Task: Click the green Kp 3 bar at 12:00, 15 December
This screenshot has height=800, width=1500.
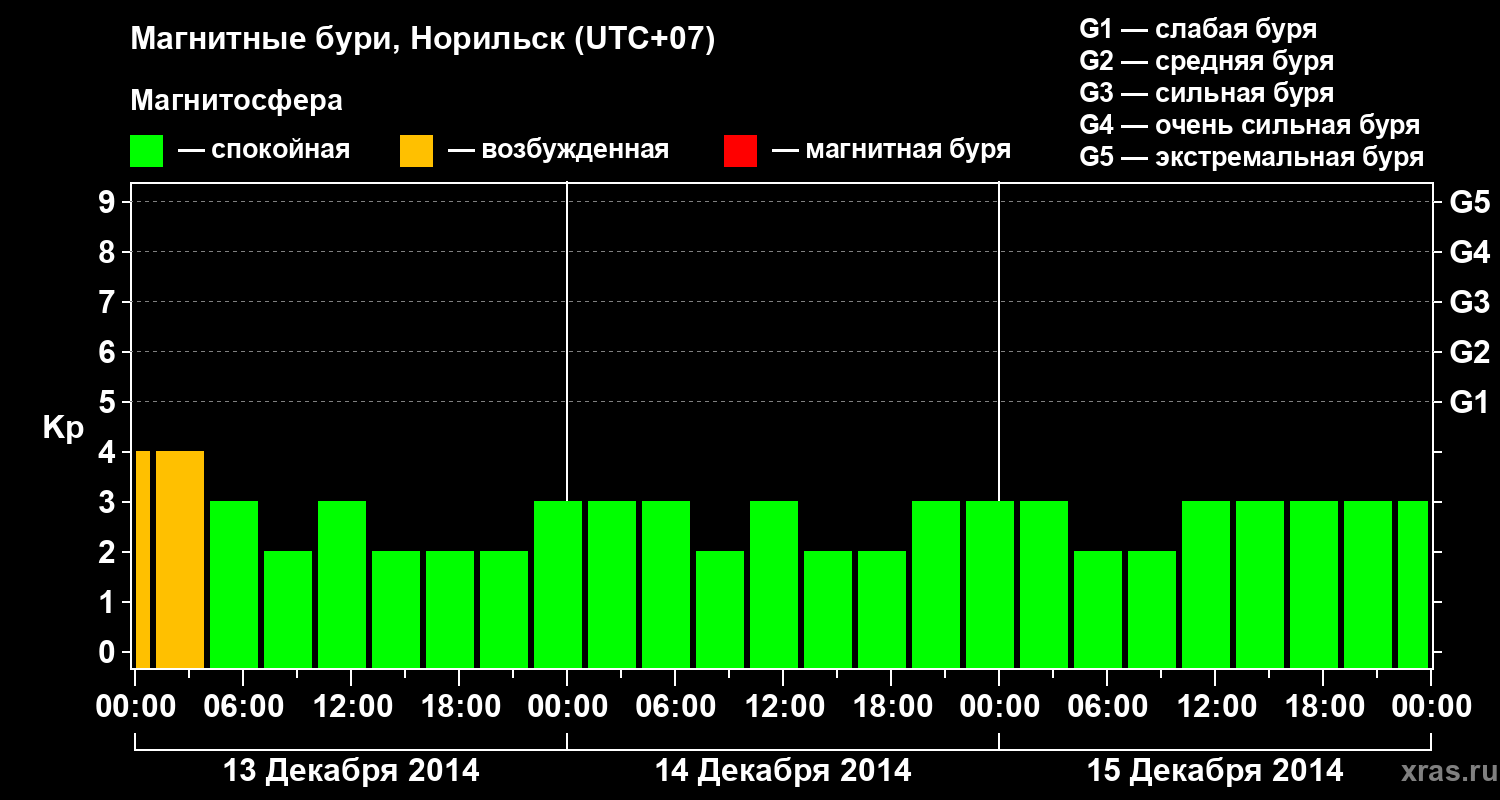Action: 1206,584
